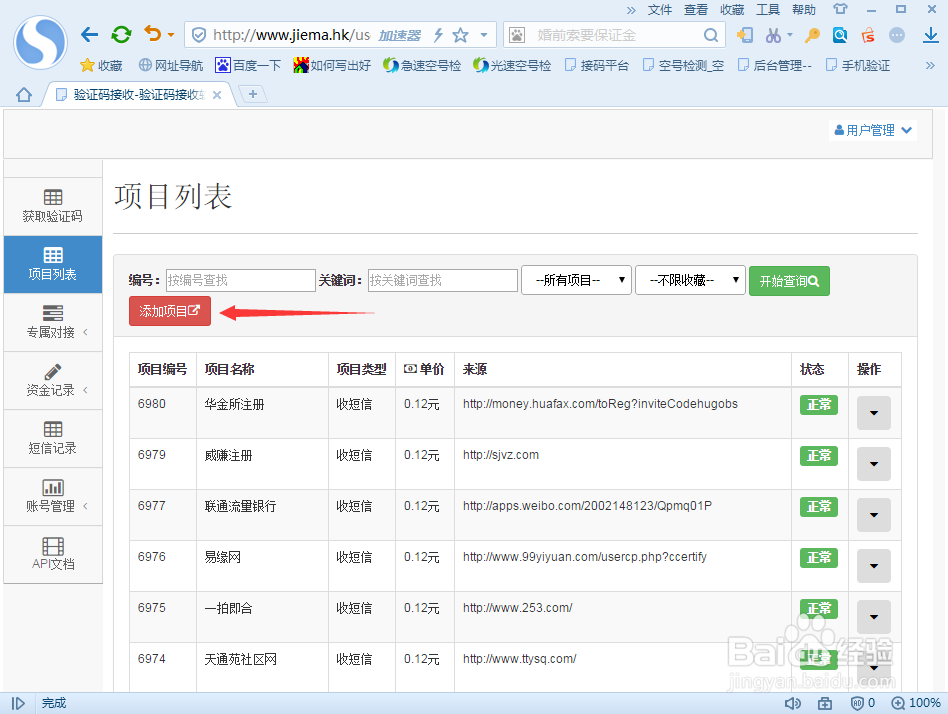Toggle the bookmark star for this page
The height and width of the screenshot is (714, 948).
click(x=459, y=34)
